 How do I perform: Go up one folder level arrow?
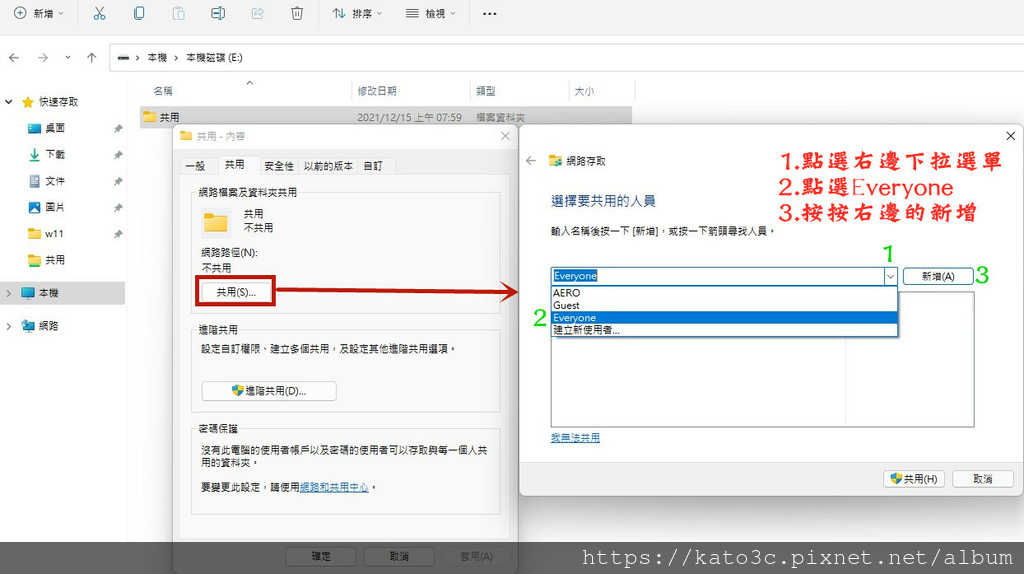pos(91,57)
